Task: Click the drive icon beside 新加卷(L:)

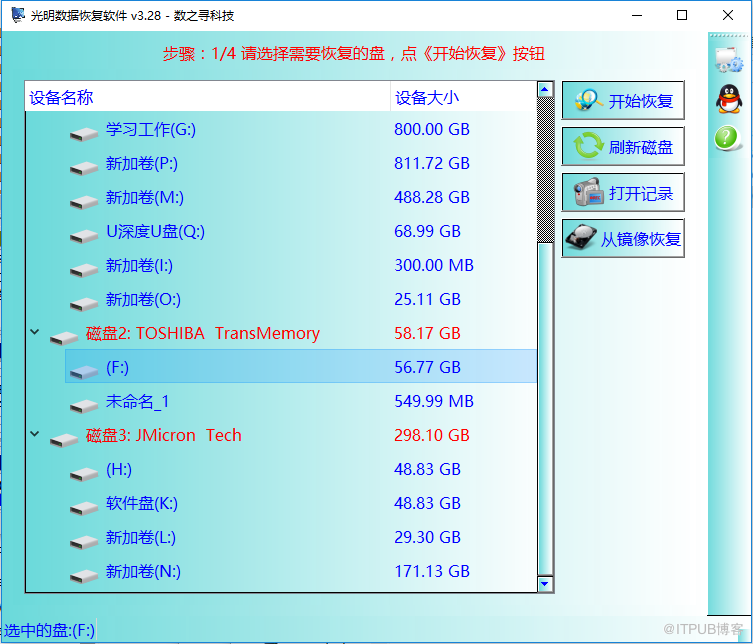Action: point(84,542)
